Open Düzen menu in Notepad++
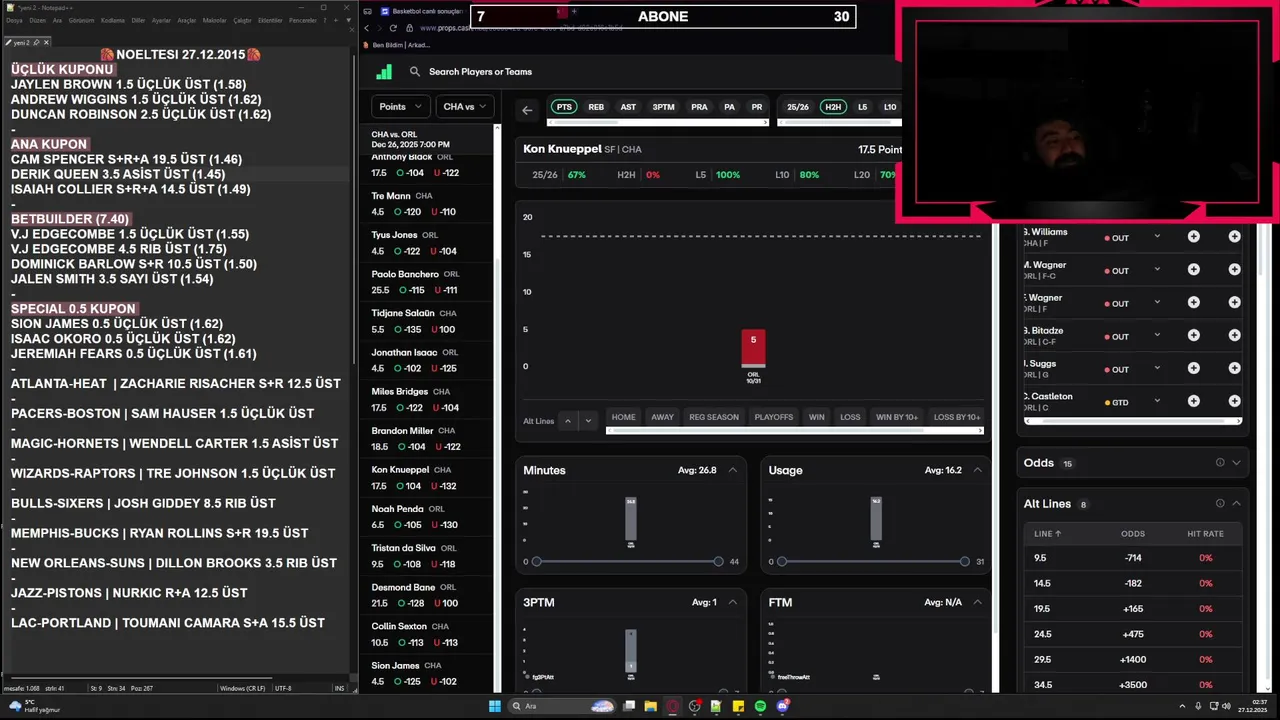This screenshot has height=720, width=1280. coord(37,20)
